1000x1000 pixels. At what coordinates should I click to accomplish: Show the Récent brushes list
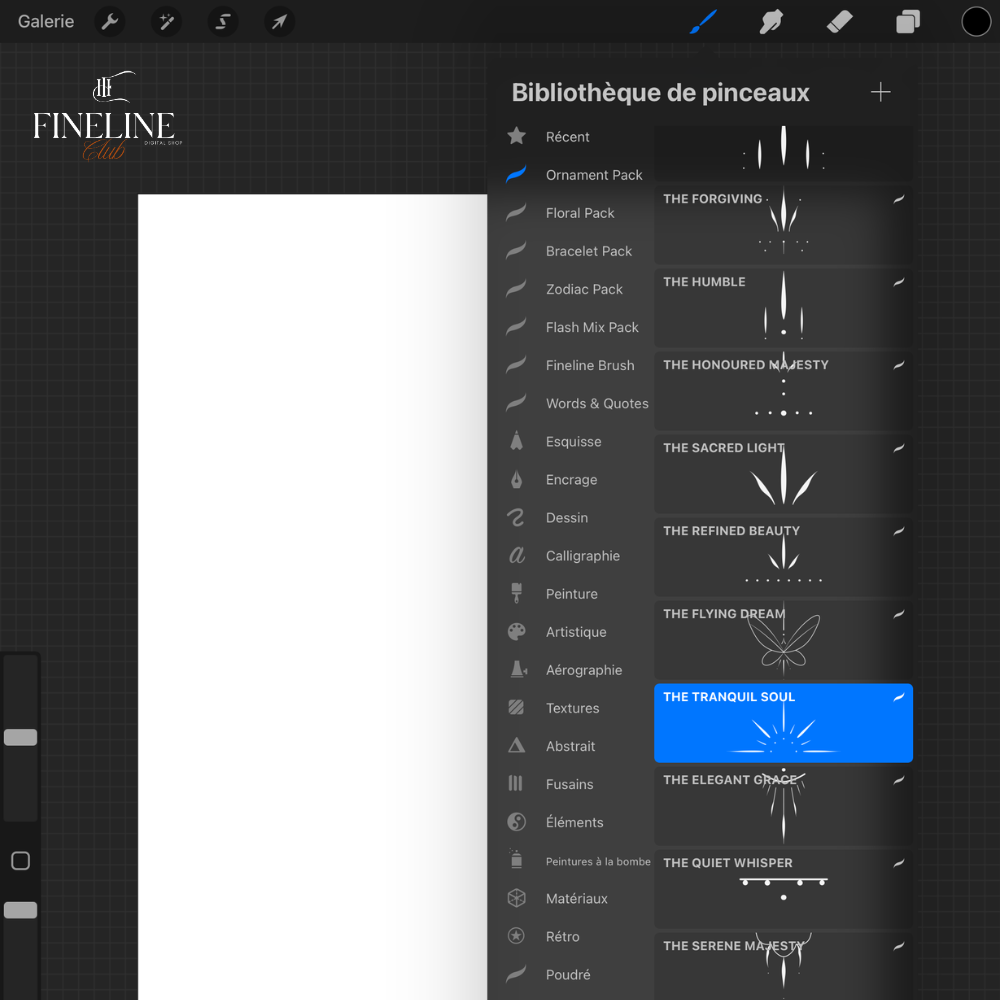[567, 137]
